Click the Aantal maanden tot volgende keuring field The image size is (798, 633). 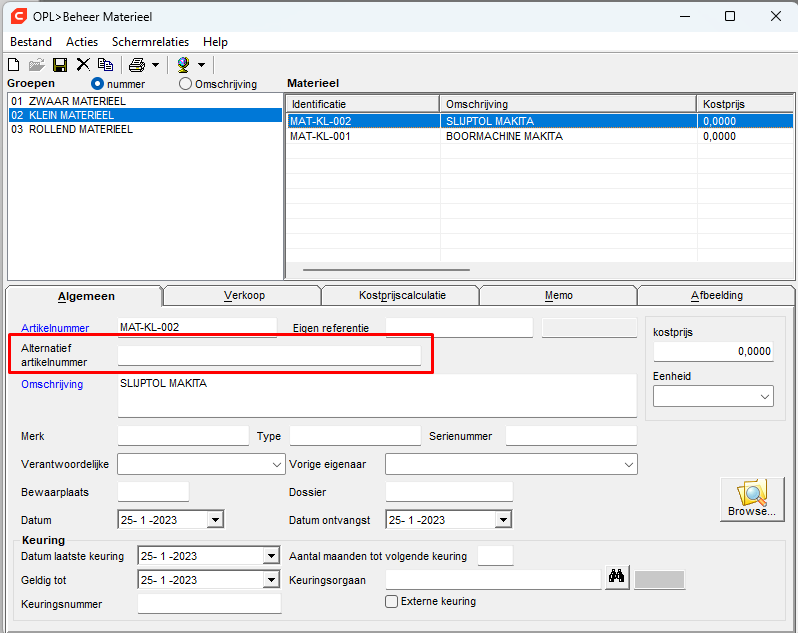pyautogui.click(x=495, y=556)
